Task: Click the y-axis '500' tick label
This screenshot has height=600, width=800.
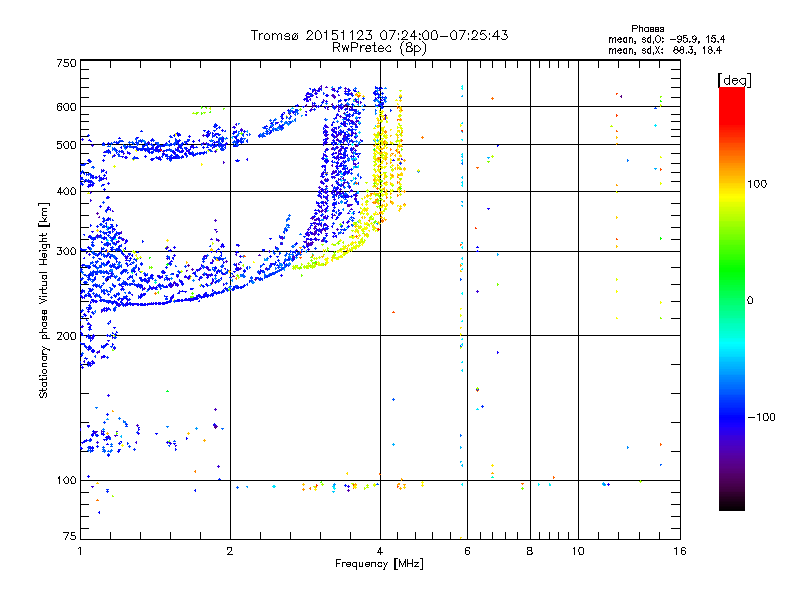Action: coord(66,145)
